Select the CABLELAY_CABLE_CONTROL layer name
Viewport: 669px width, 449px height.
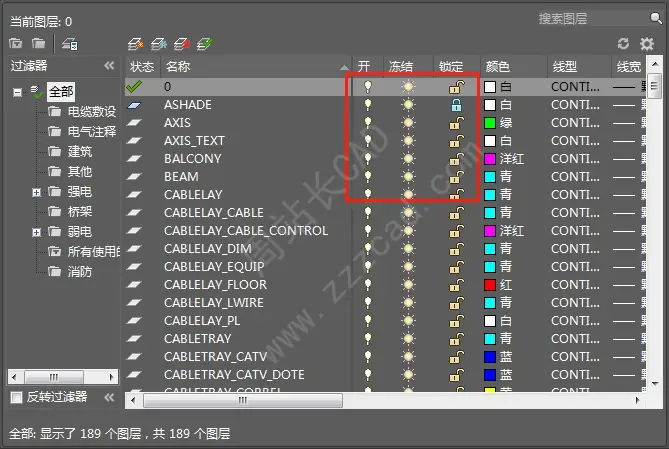pos(246,231)
